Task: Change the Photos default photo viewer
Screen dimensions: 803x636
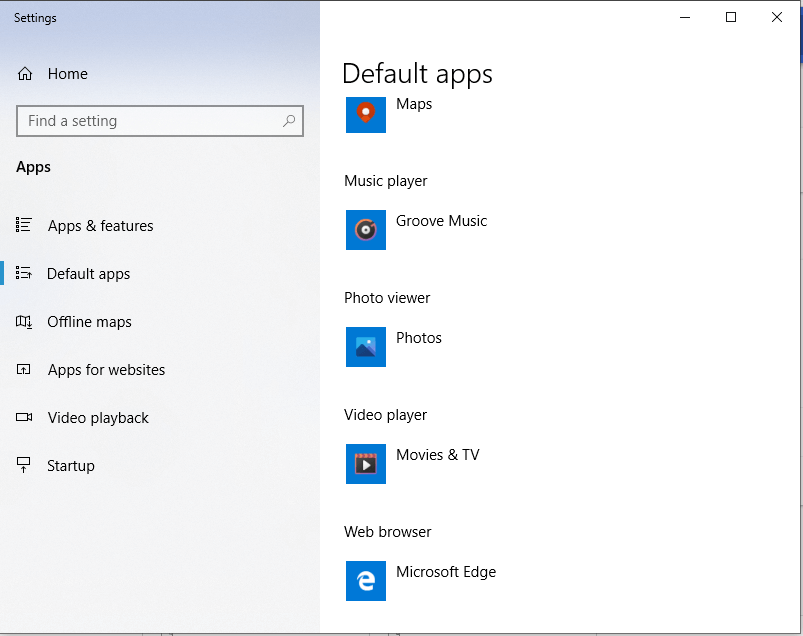Action: 394,347
